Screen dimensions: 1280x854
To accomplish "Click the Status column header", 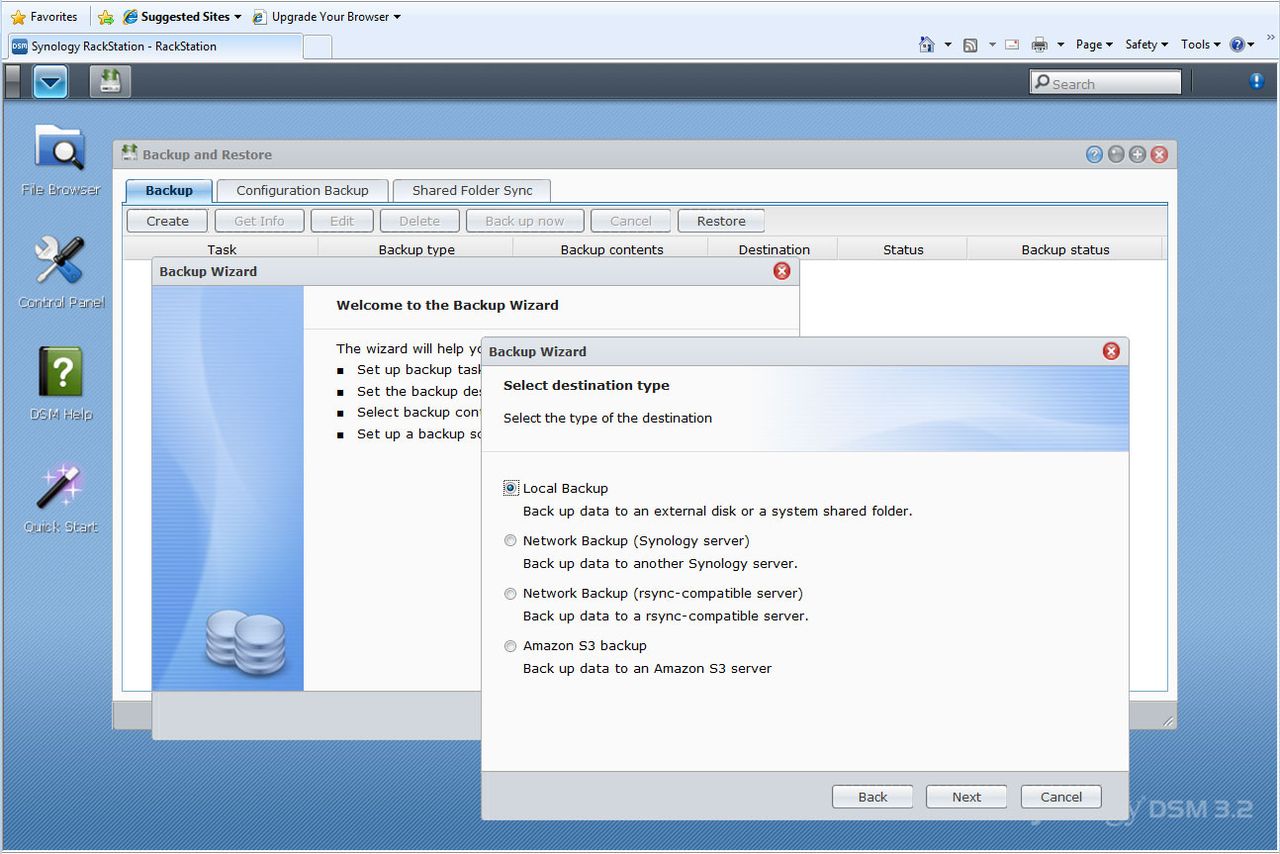I will [x=903, y=250].
